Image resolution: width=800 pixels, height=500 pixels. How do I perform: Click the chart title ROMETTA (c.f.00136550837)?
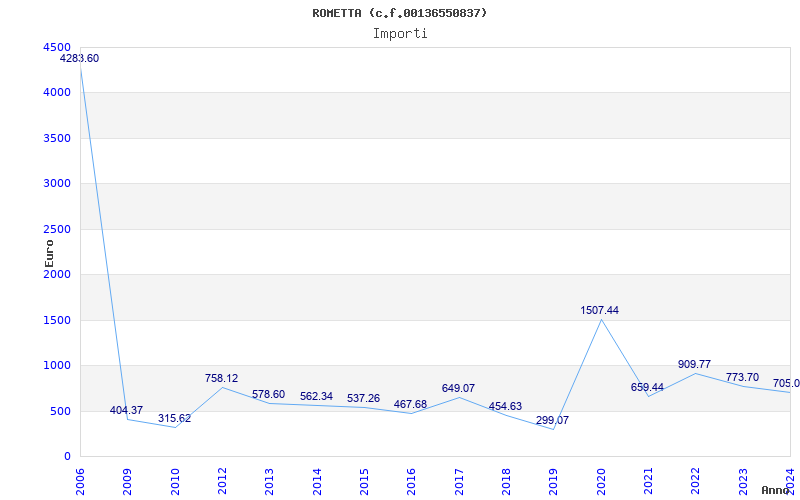[x=400, y=13]
